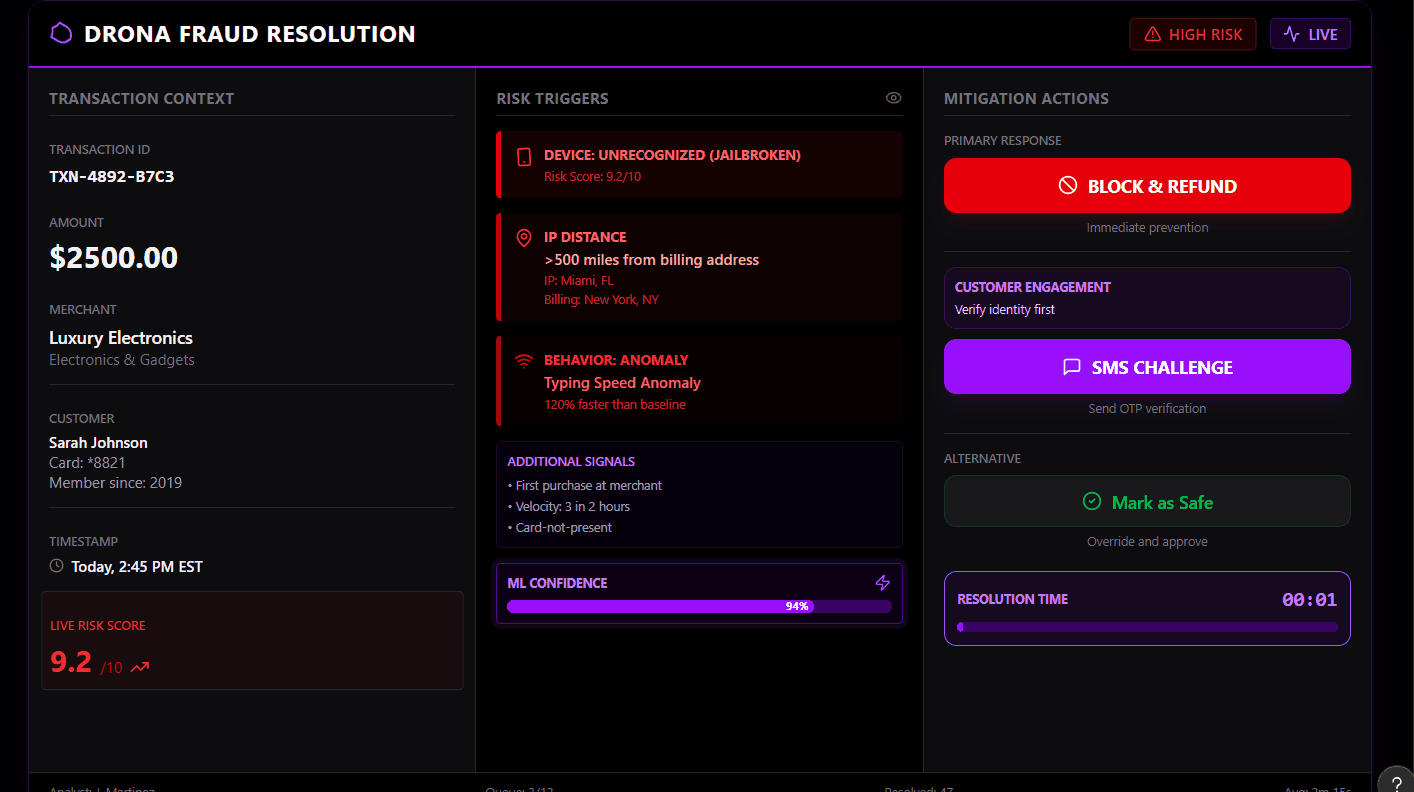1414x792 pixels.
Task: Click the ML confidence progress bar
Action: [699, 606]
